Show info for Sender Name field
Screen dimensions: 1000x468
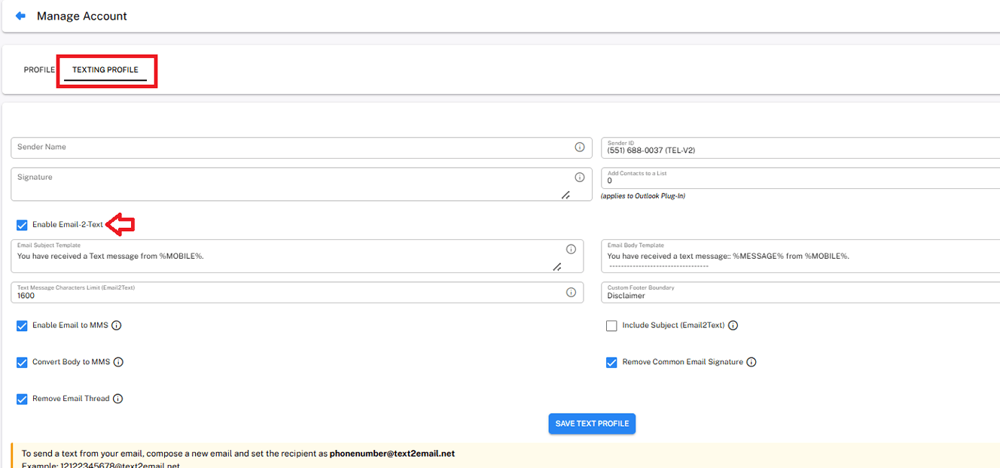tap(579, 147)
